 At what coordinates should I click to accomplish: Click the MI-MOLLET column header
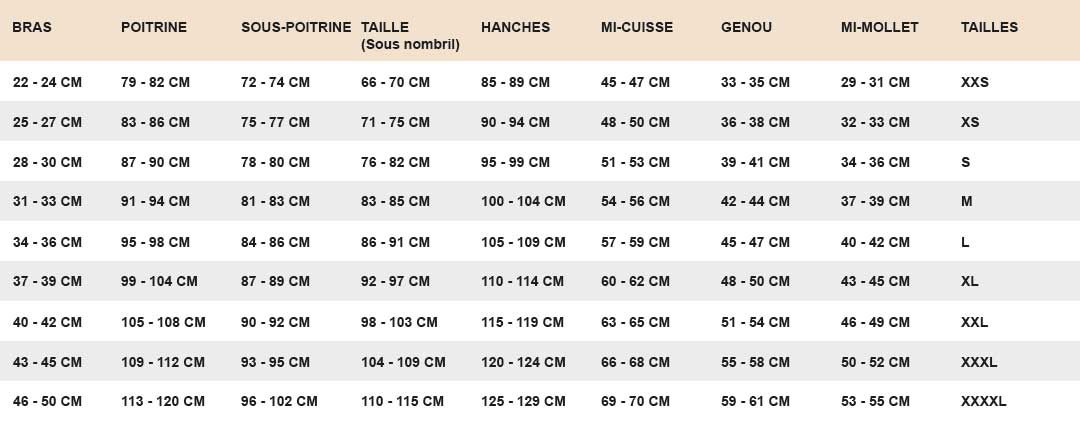coord(879,28)
